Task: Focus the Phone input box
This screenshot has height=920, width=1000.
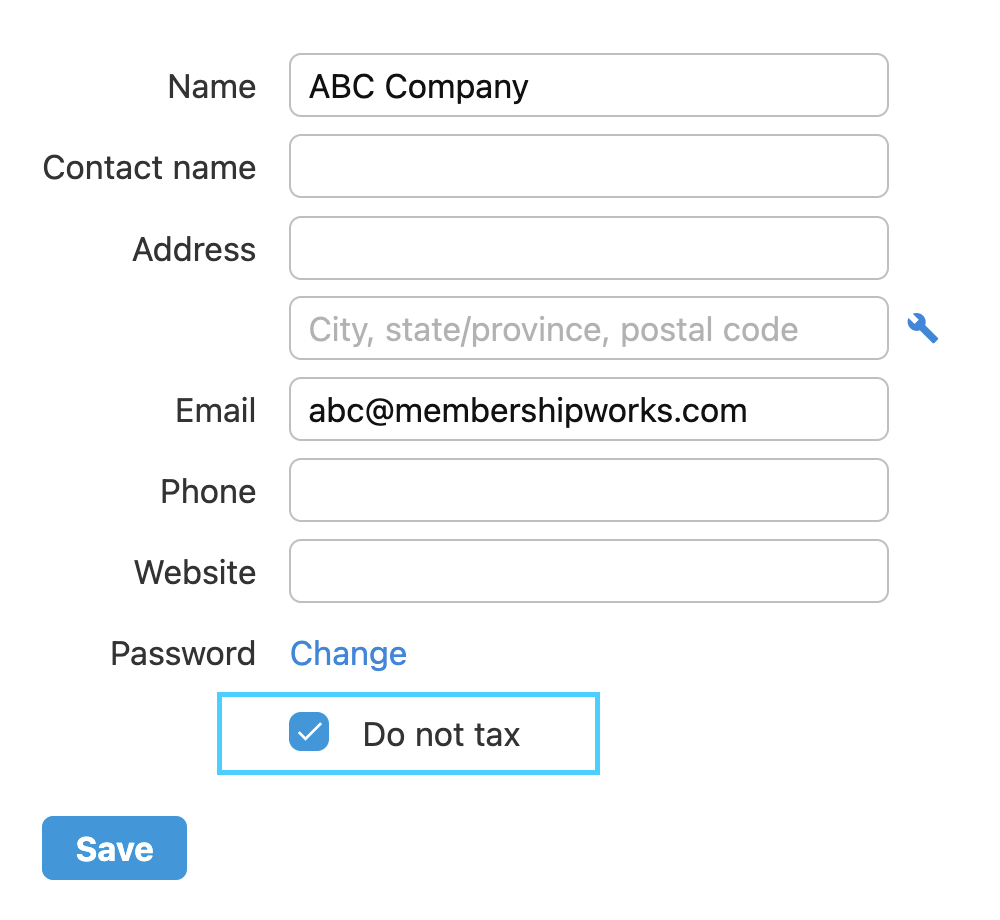Action: 588,491
